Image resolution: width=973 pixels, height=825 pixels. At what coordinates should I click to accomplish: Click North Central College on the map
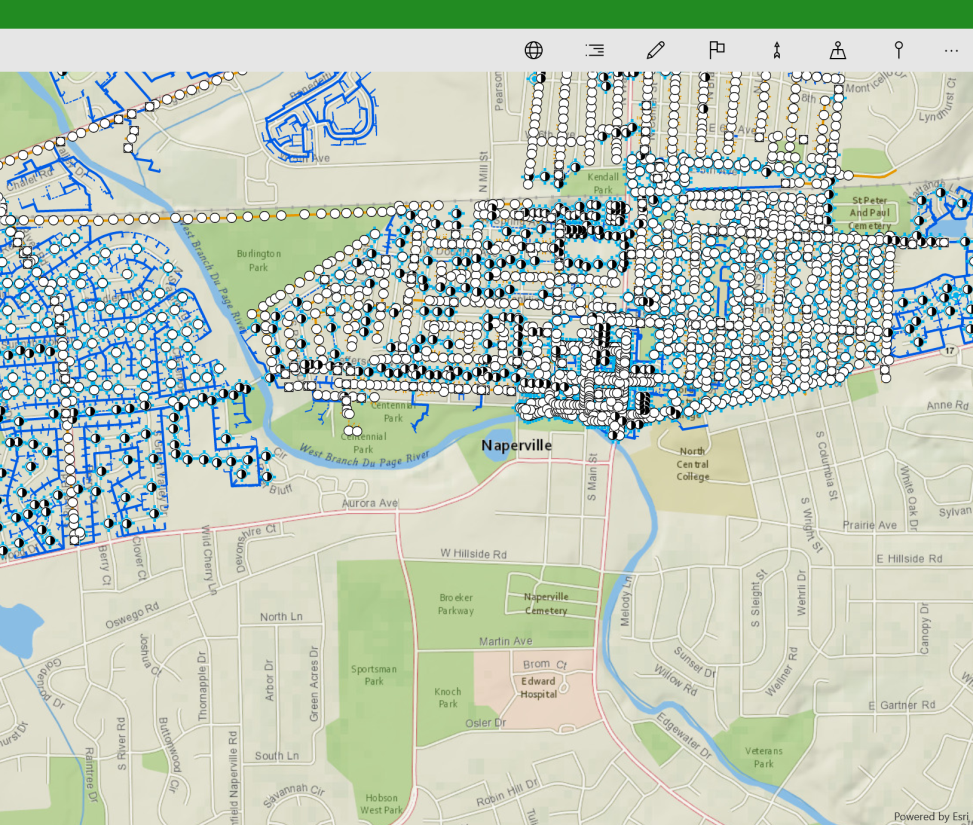pyautogui.click(x=693, y=464)
